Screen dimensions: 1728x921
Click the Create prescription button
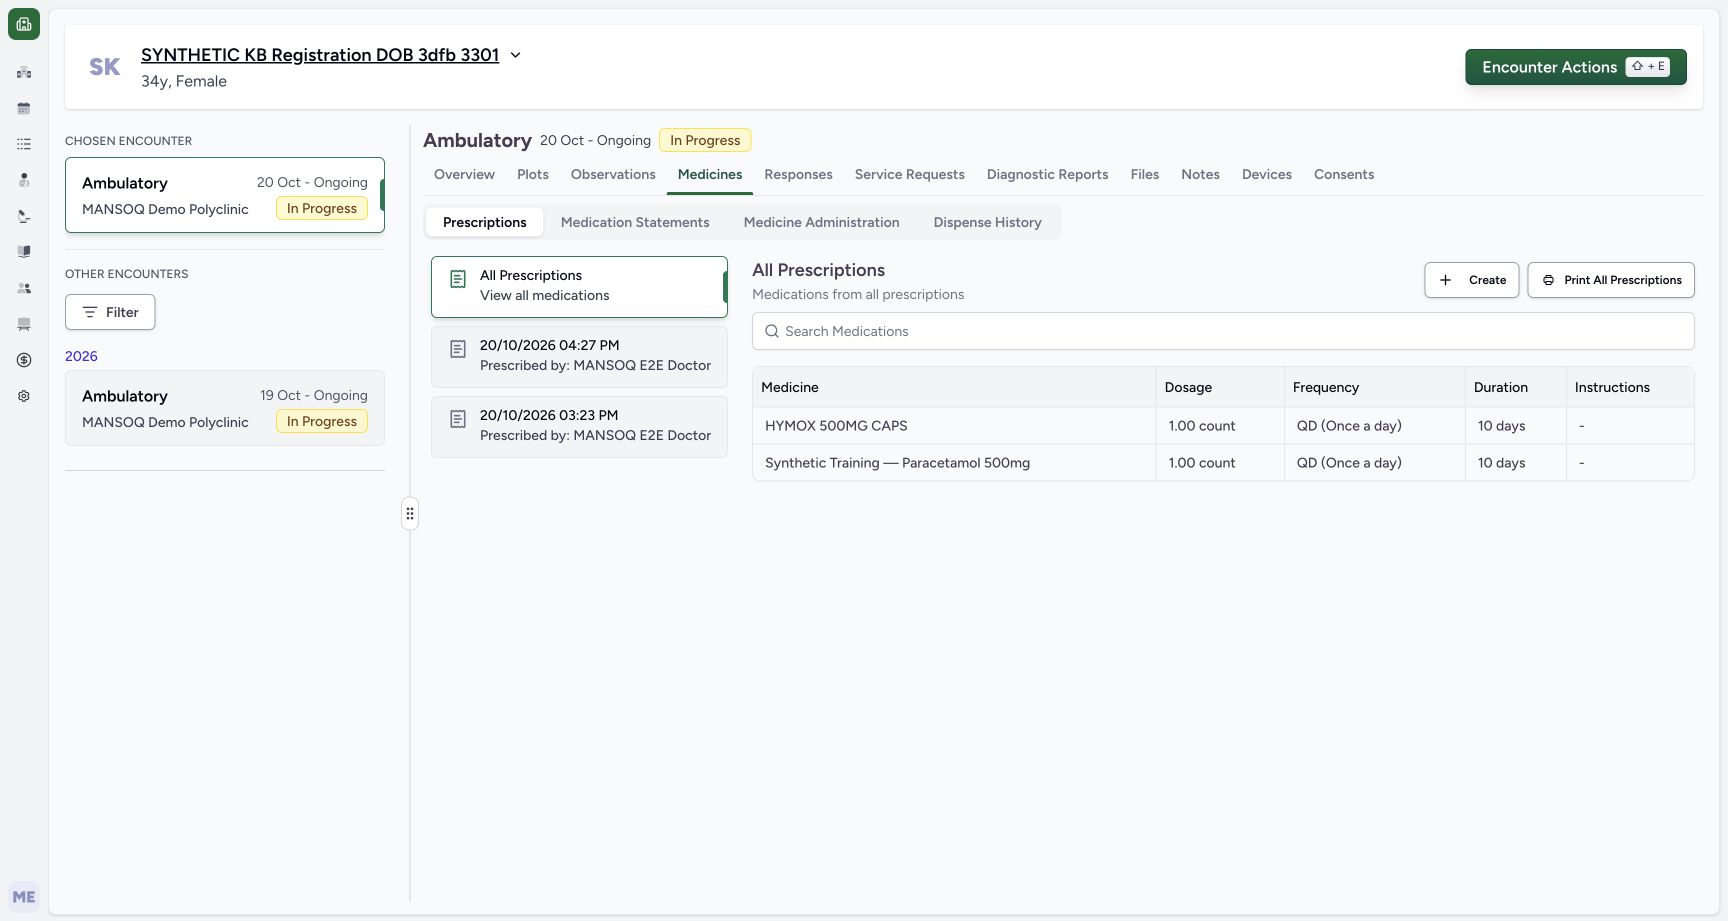(x=1472, y=280)
